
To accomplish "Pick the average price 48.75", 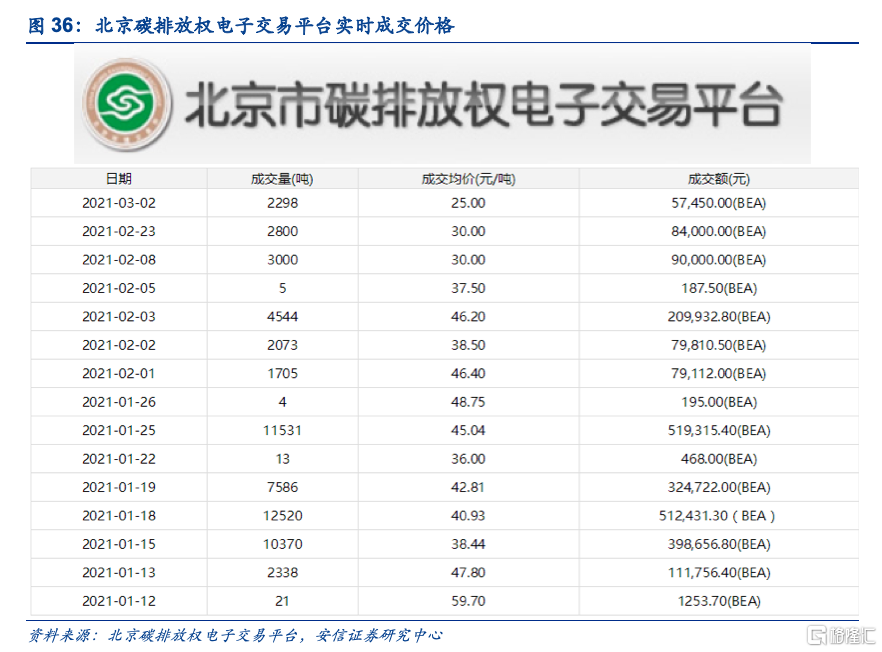I will 468,402.
